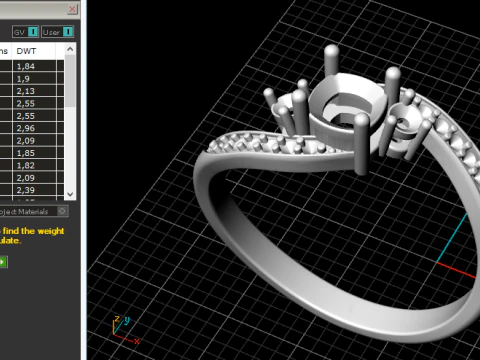Click the table scrollbar up arrow
The image size is (480, 360).
70,49
